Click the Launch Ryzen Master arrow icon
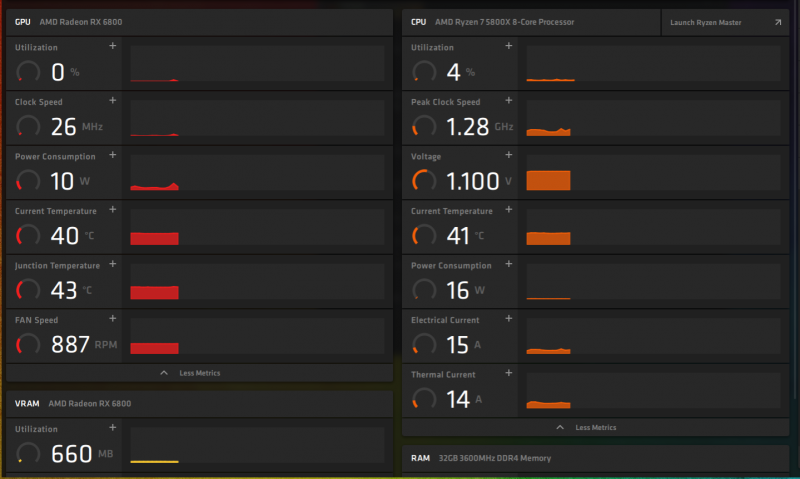Screen dimensions: 800x479 pos(778,22)
